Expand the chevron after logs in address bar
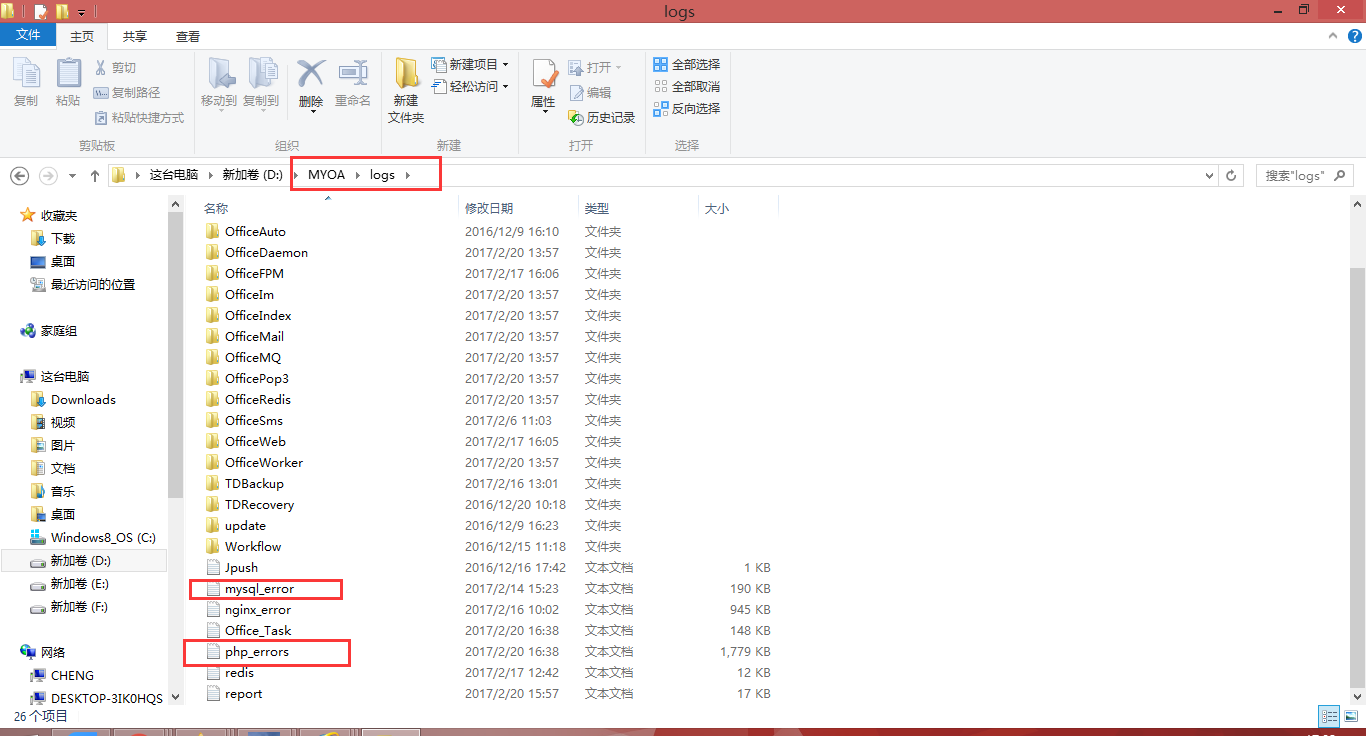The height and width of the screenshot is (736, 1366). tap(408, 175)
